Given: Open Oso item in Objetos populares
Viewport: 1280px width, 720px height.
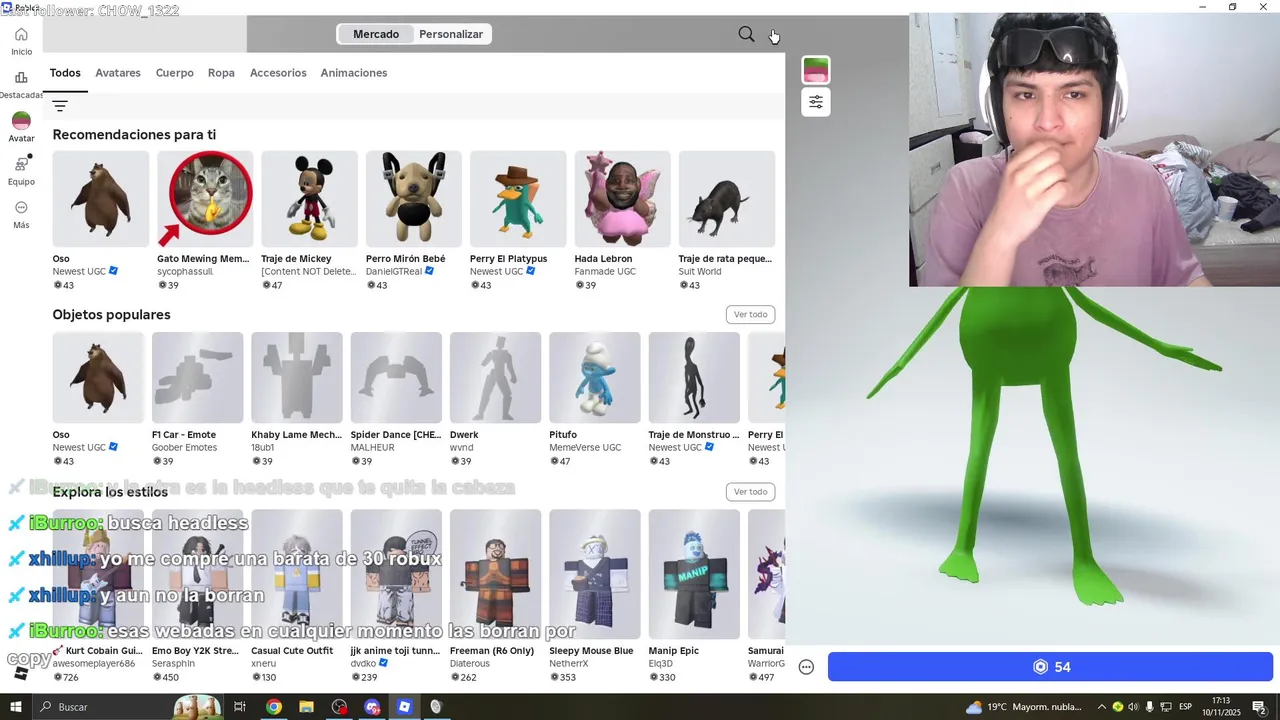Looking at the screenshot, I should click(x=98, y=377).
